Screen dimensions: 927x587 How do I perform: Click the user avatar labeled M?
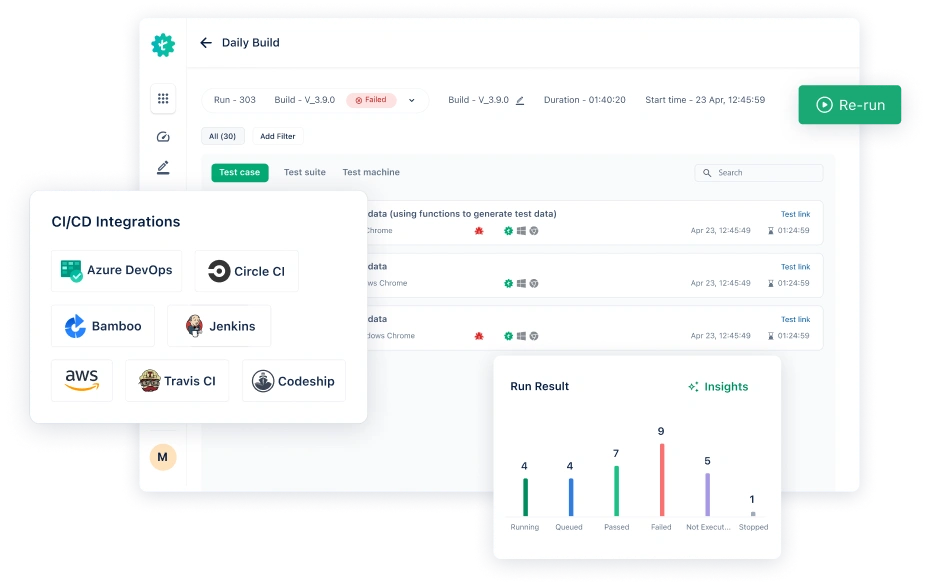coord(163,457)
